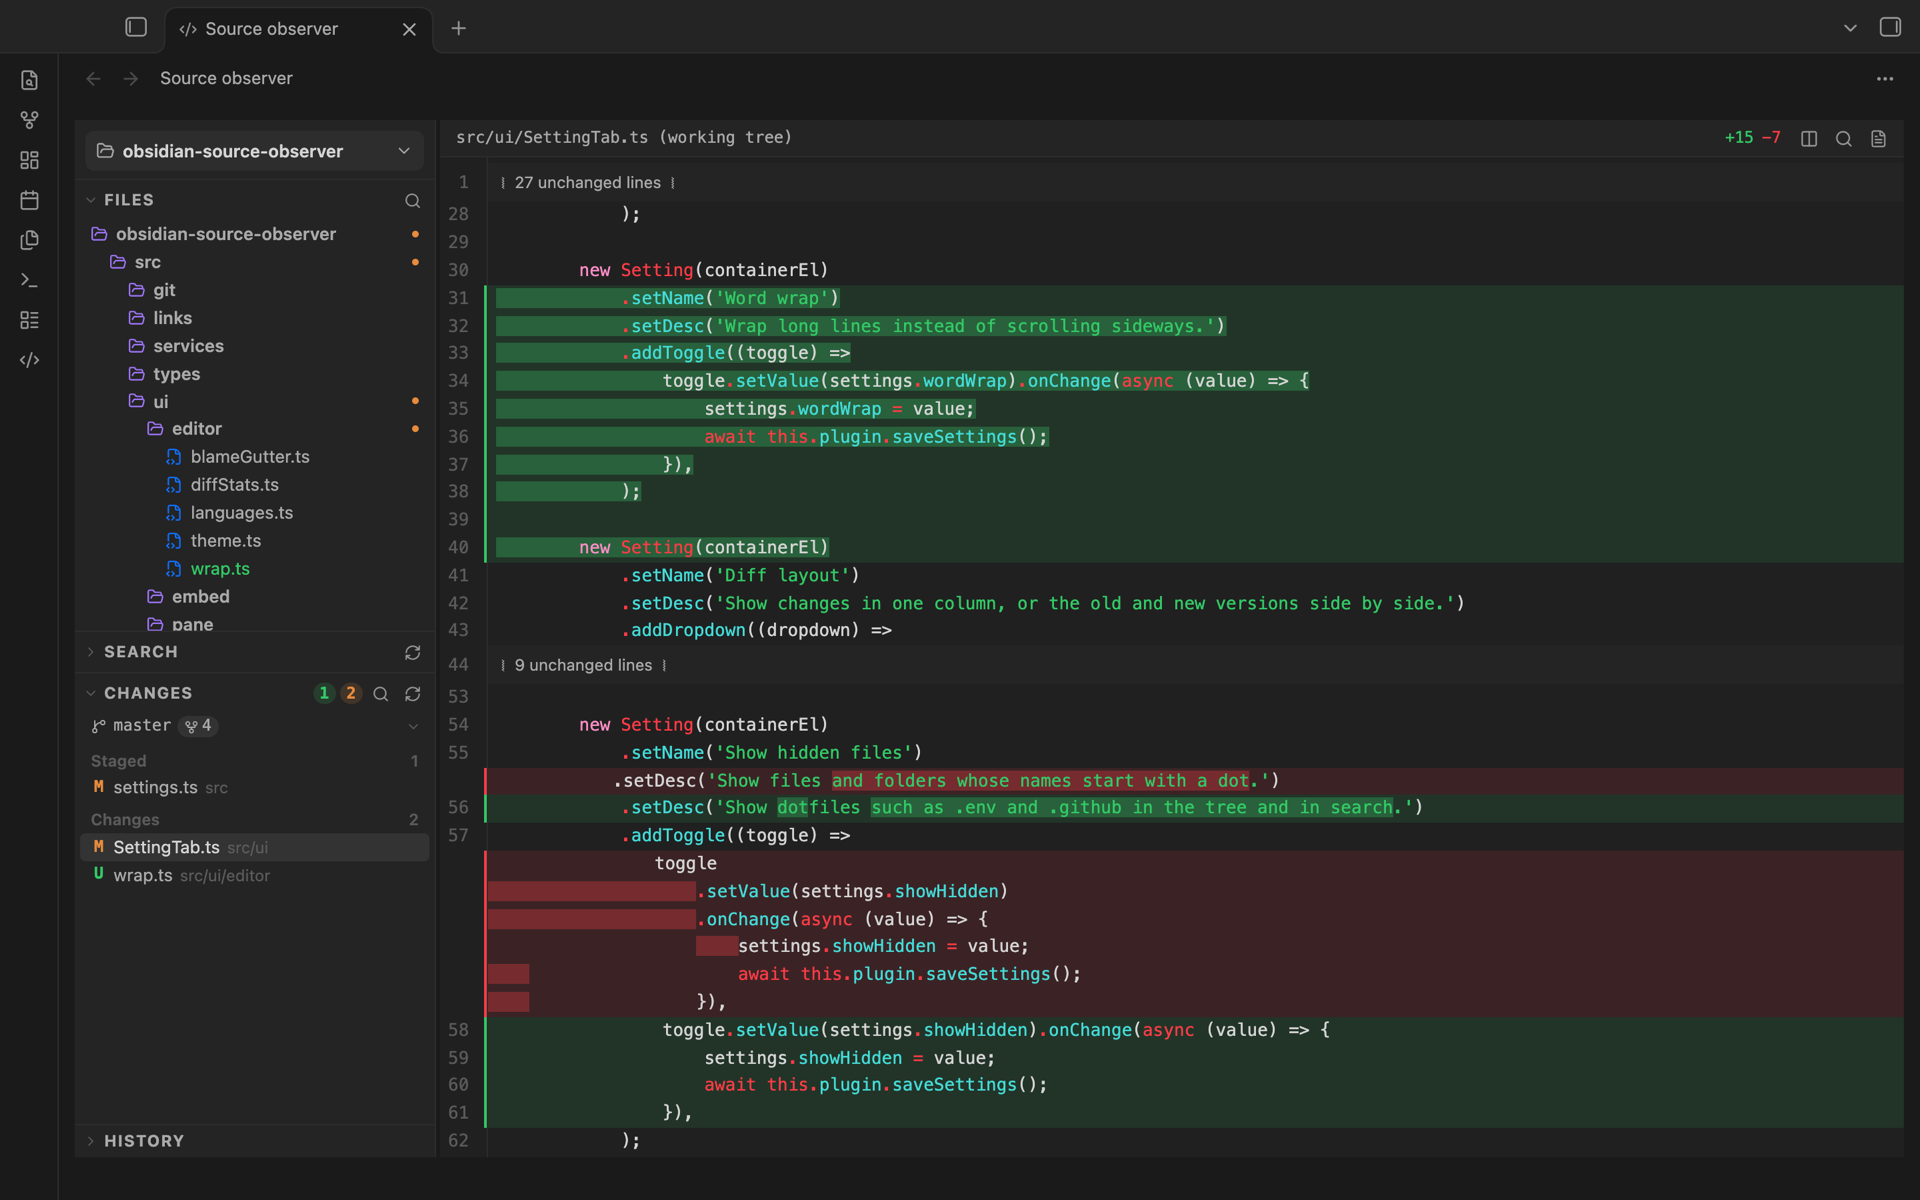Navigate back with the left arrow
This screenshot has width=1920, height=1200.
[x=93, y=78]
